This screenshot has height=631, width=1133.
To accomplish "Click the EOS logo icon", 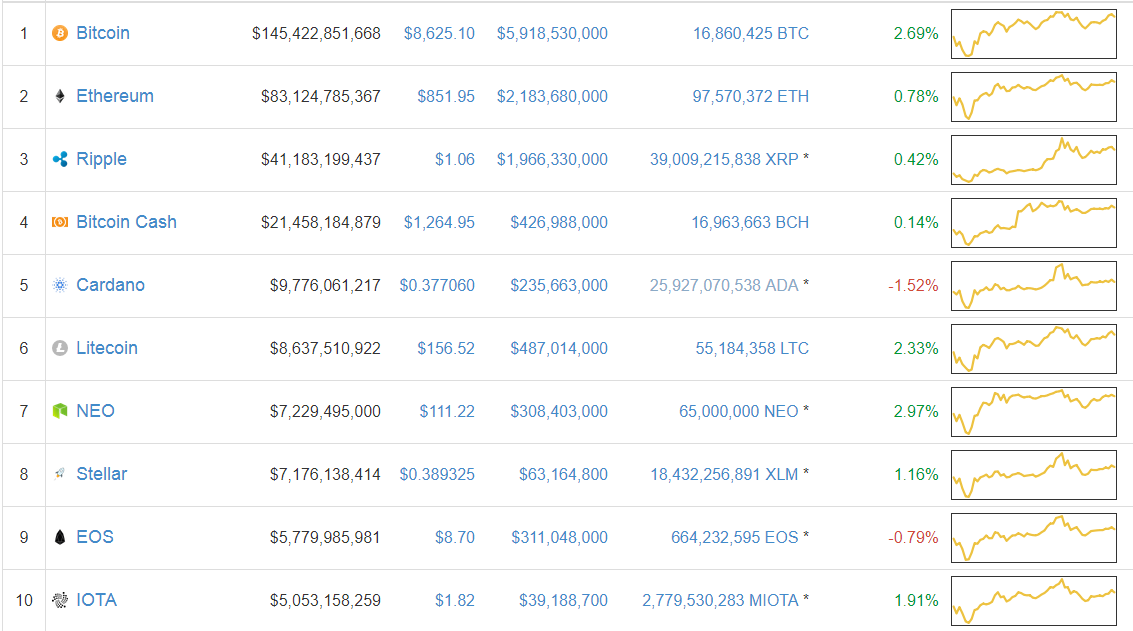I will [x=60, y=536].
